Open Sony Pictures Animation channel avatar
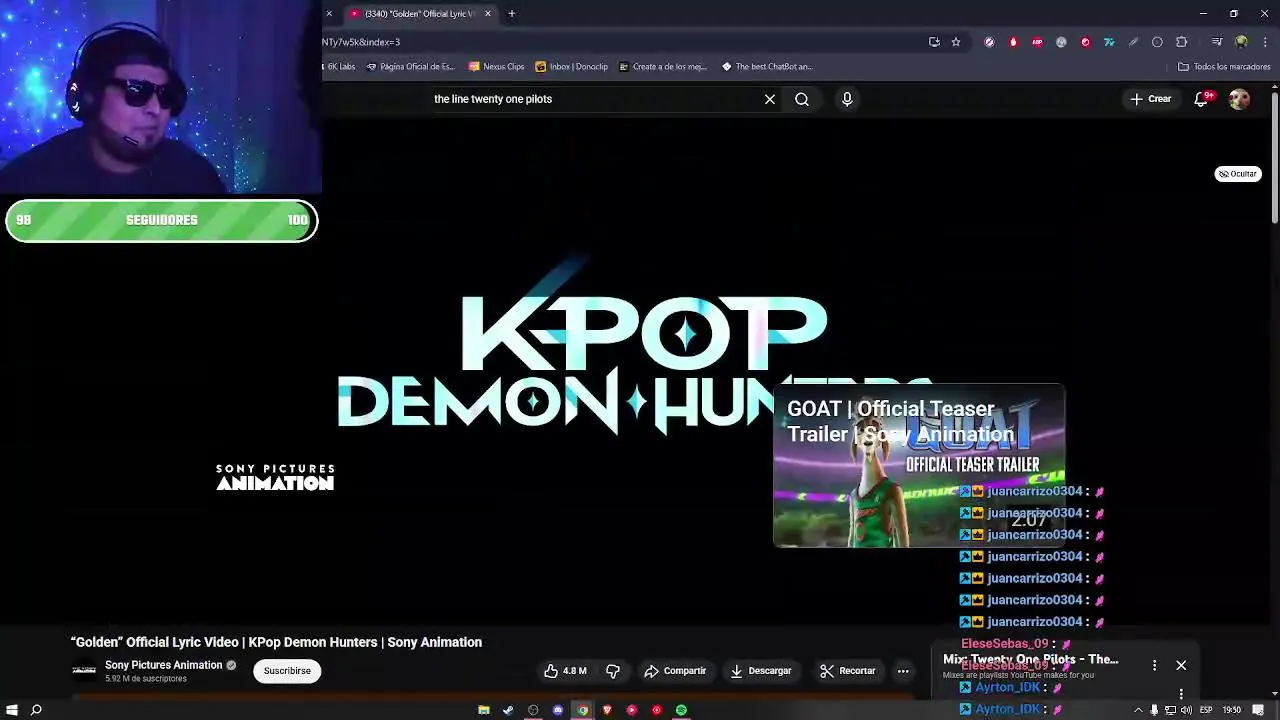 pyautogui.click(x=84, y=670)
